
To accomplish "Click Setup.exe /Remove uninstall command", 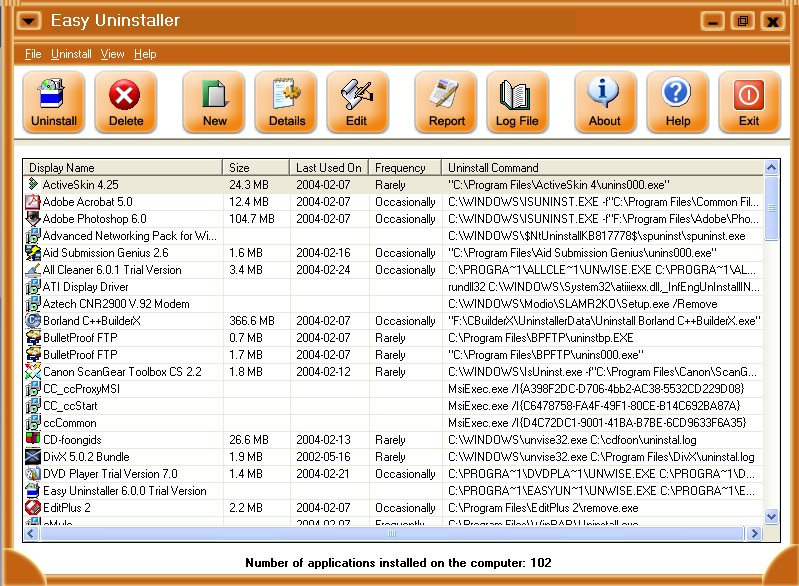I will click(x=583, y=303).
